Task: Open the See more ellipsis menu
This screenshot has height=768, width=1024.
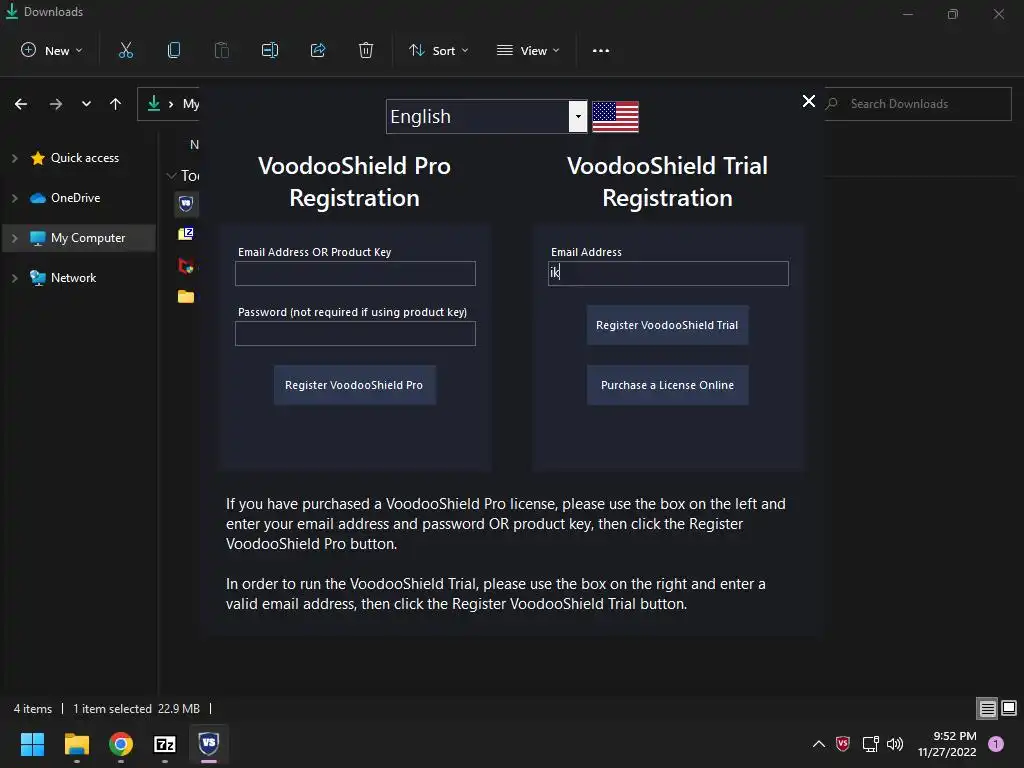Action: pyautogui.click(x=601, y=50)
